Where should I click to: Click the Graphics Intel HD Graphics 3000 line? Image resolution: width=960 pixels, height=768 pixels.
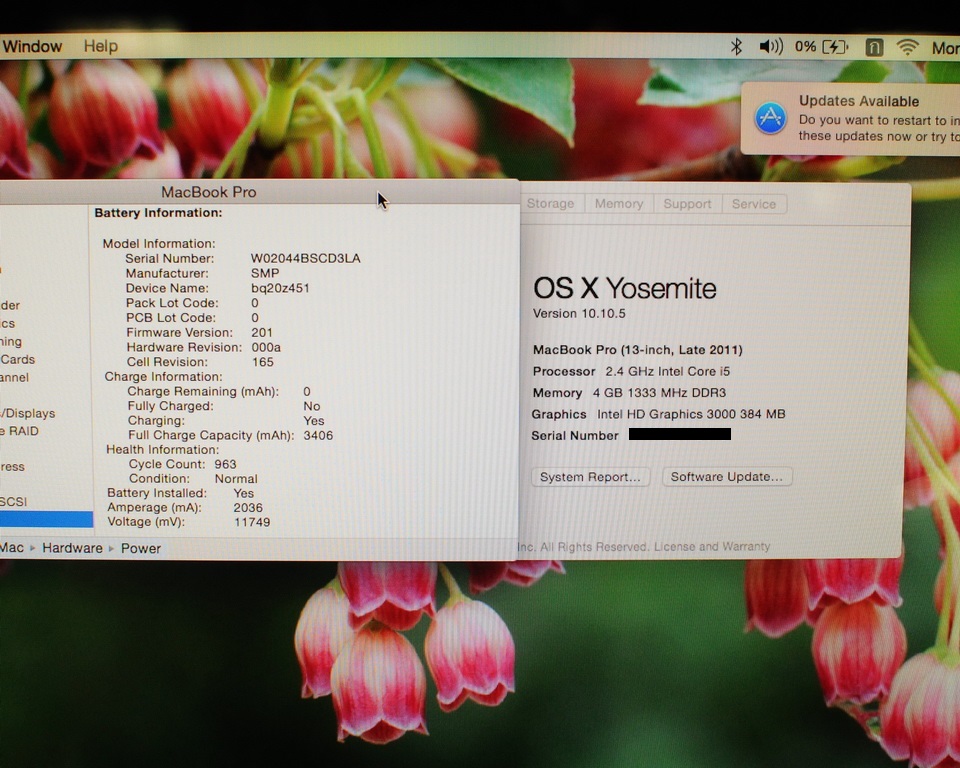pos(658,414)
